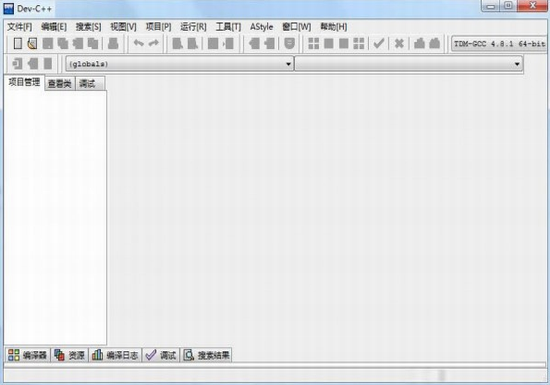Expand the empty members dropdown list
The width and height of the screenshot is (550, 385).
(x=409, y=64)
